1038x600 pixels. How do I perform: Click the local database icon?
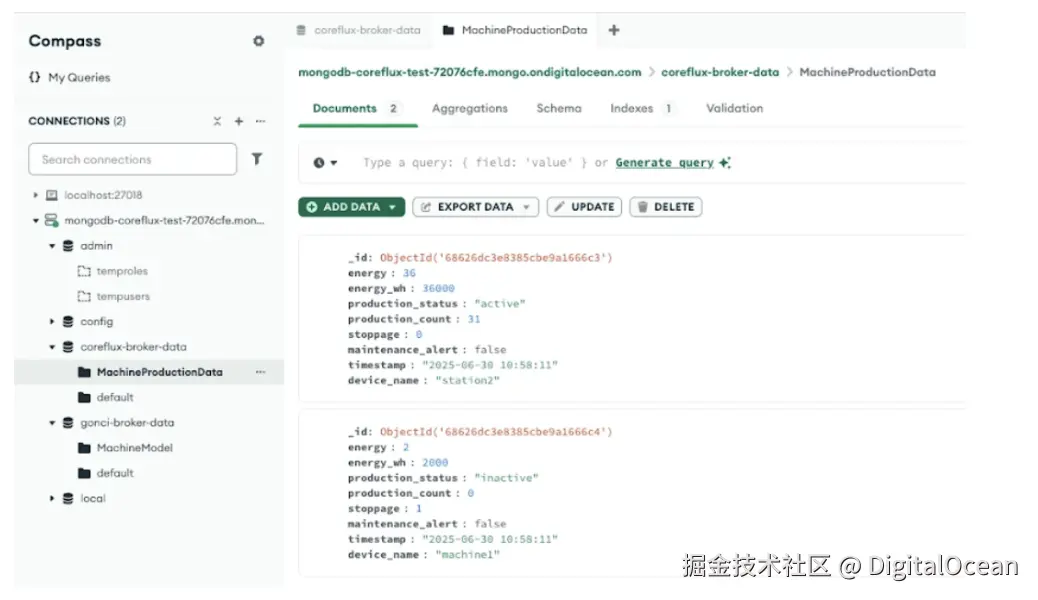(x=68, y=498)
